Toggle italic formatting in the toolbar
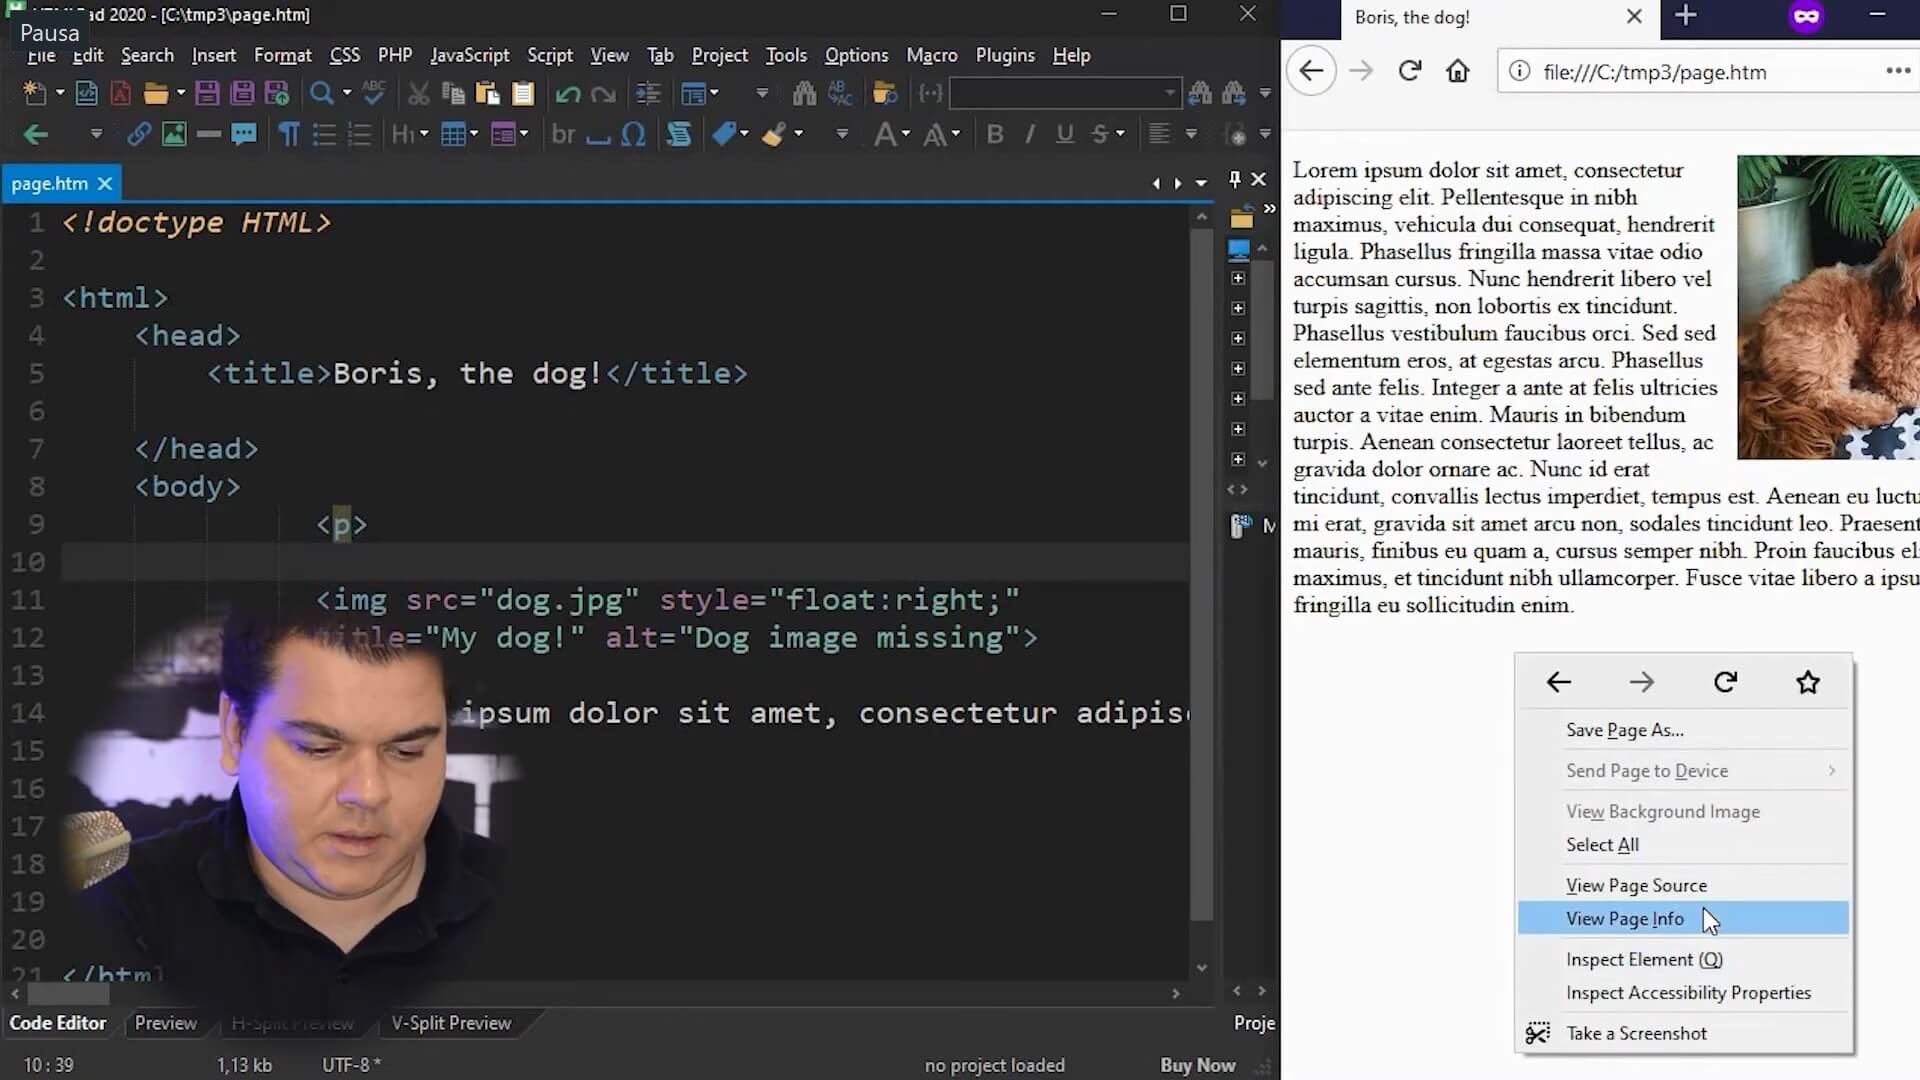Image resolution: width=1920 pixels, height=1080 pixels. pyautogui.click(x=1030, y=134)
